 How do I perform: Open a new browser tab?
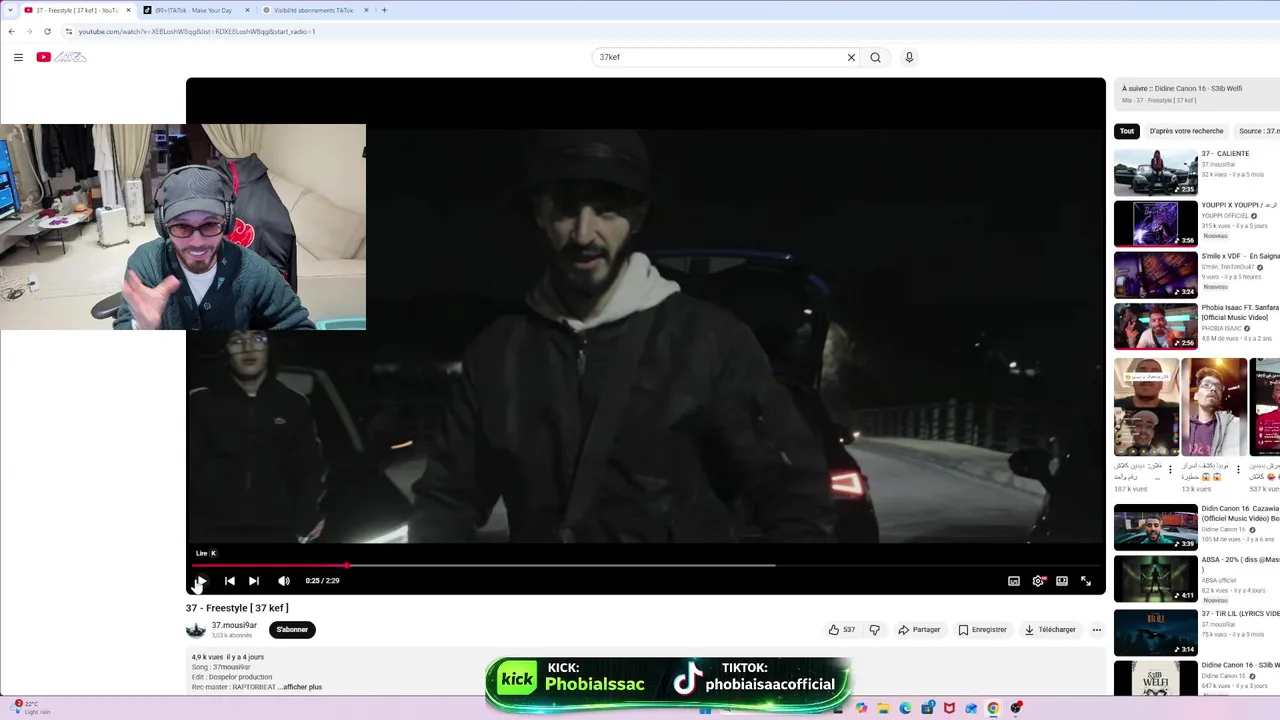384,10
